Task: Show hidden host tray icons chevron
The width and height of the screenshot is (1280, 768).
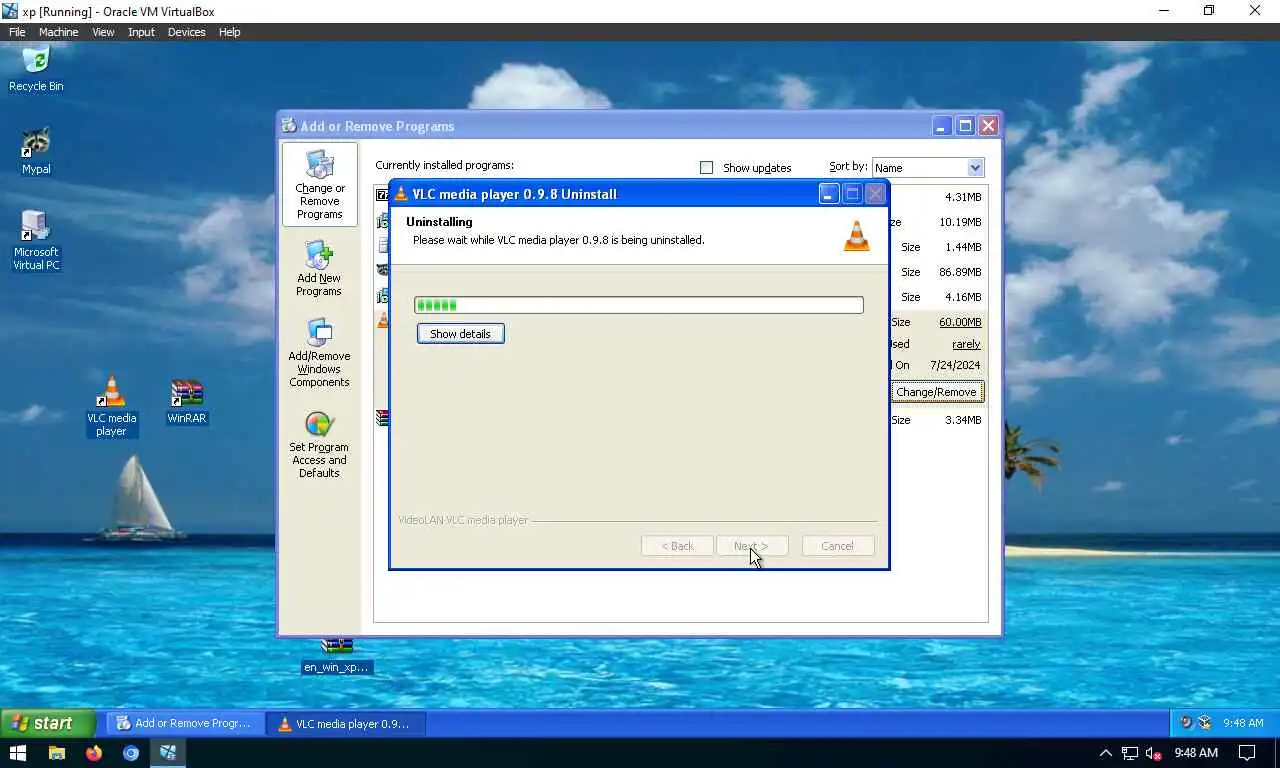Action: click(1106, 753)
